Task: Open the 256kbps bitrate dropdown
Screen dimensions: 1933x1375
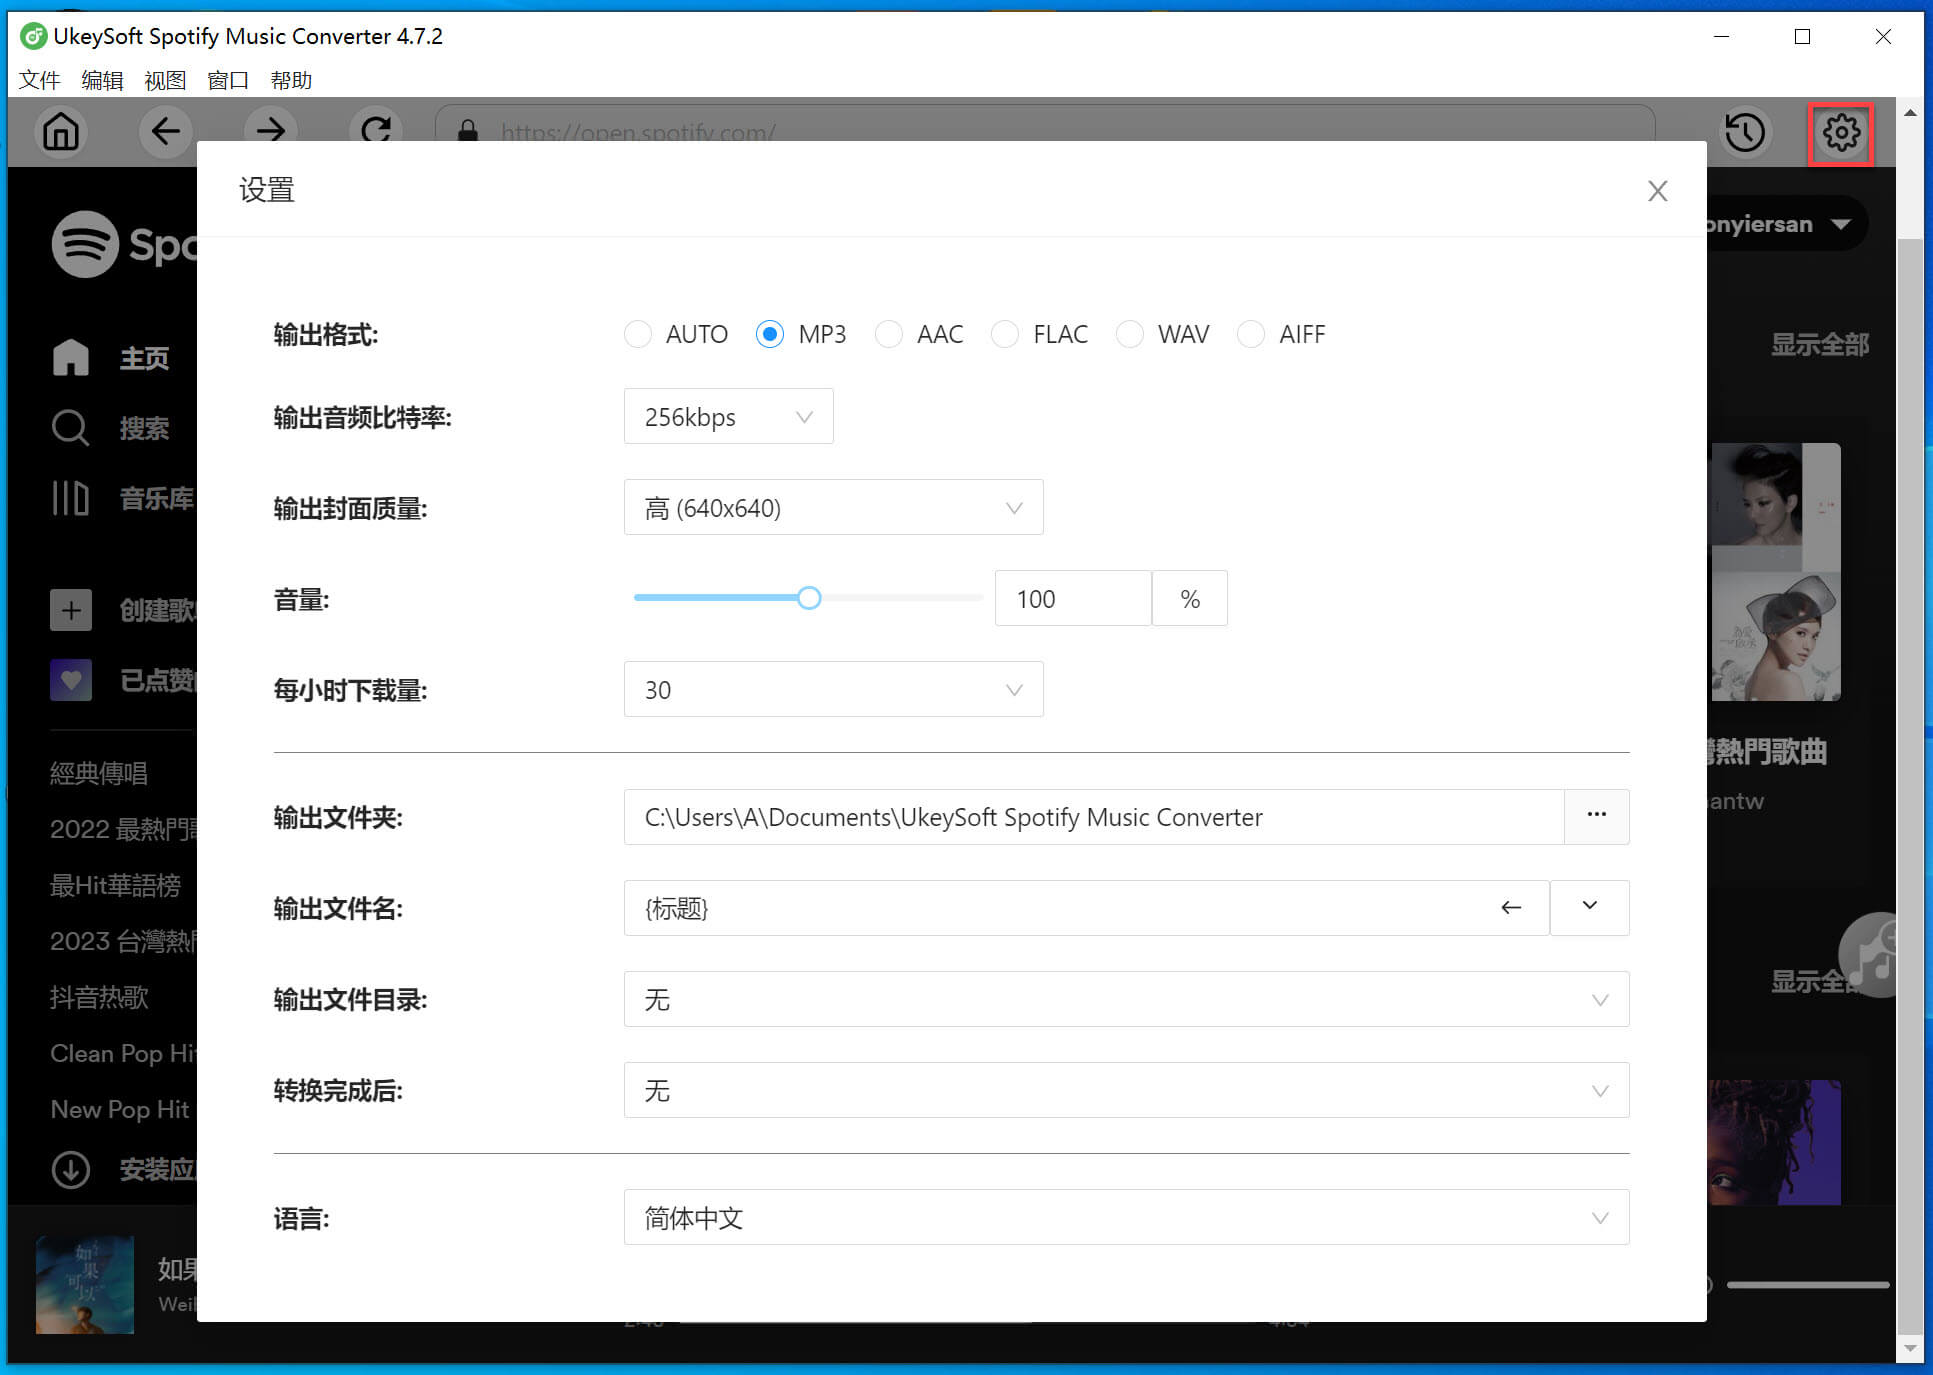Action: [x=728, y=416]
